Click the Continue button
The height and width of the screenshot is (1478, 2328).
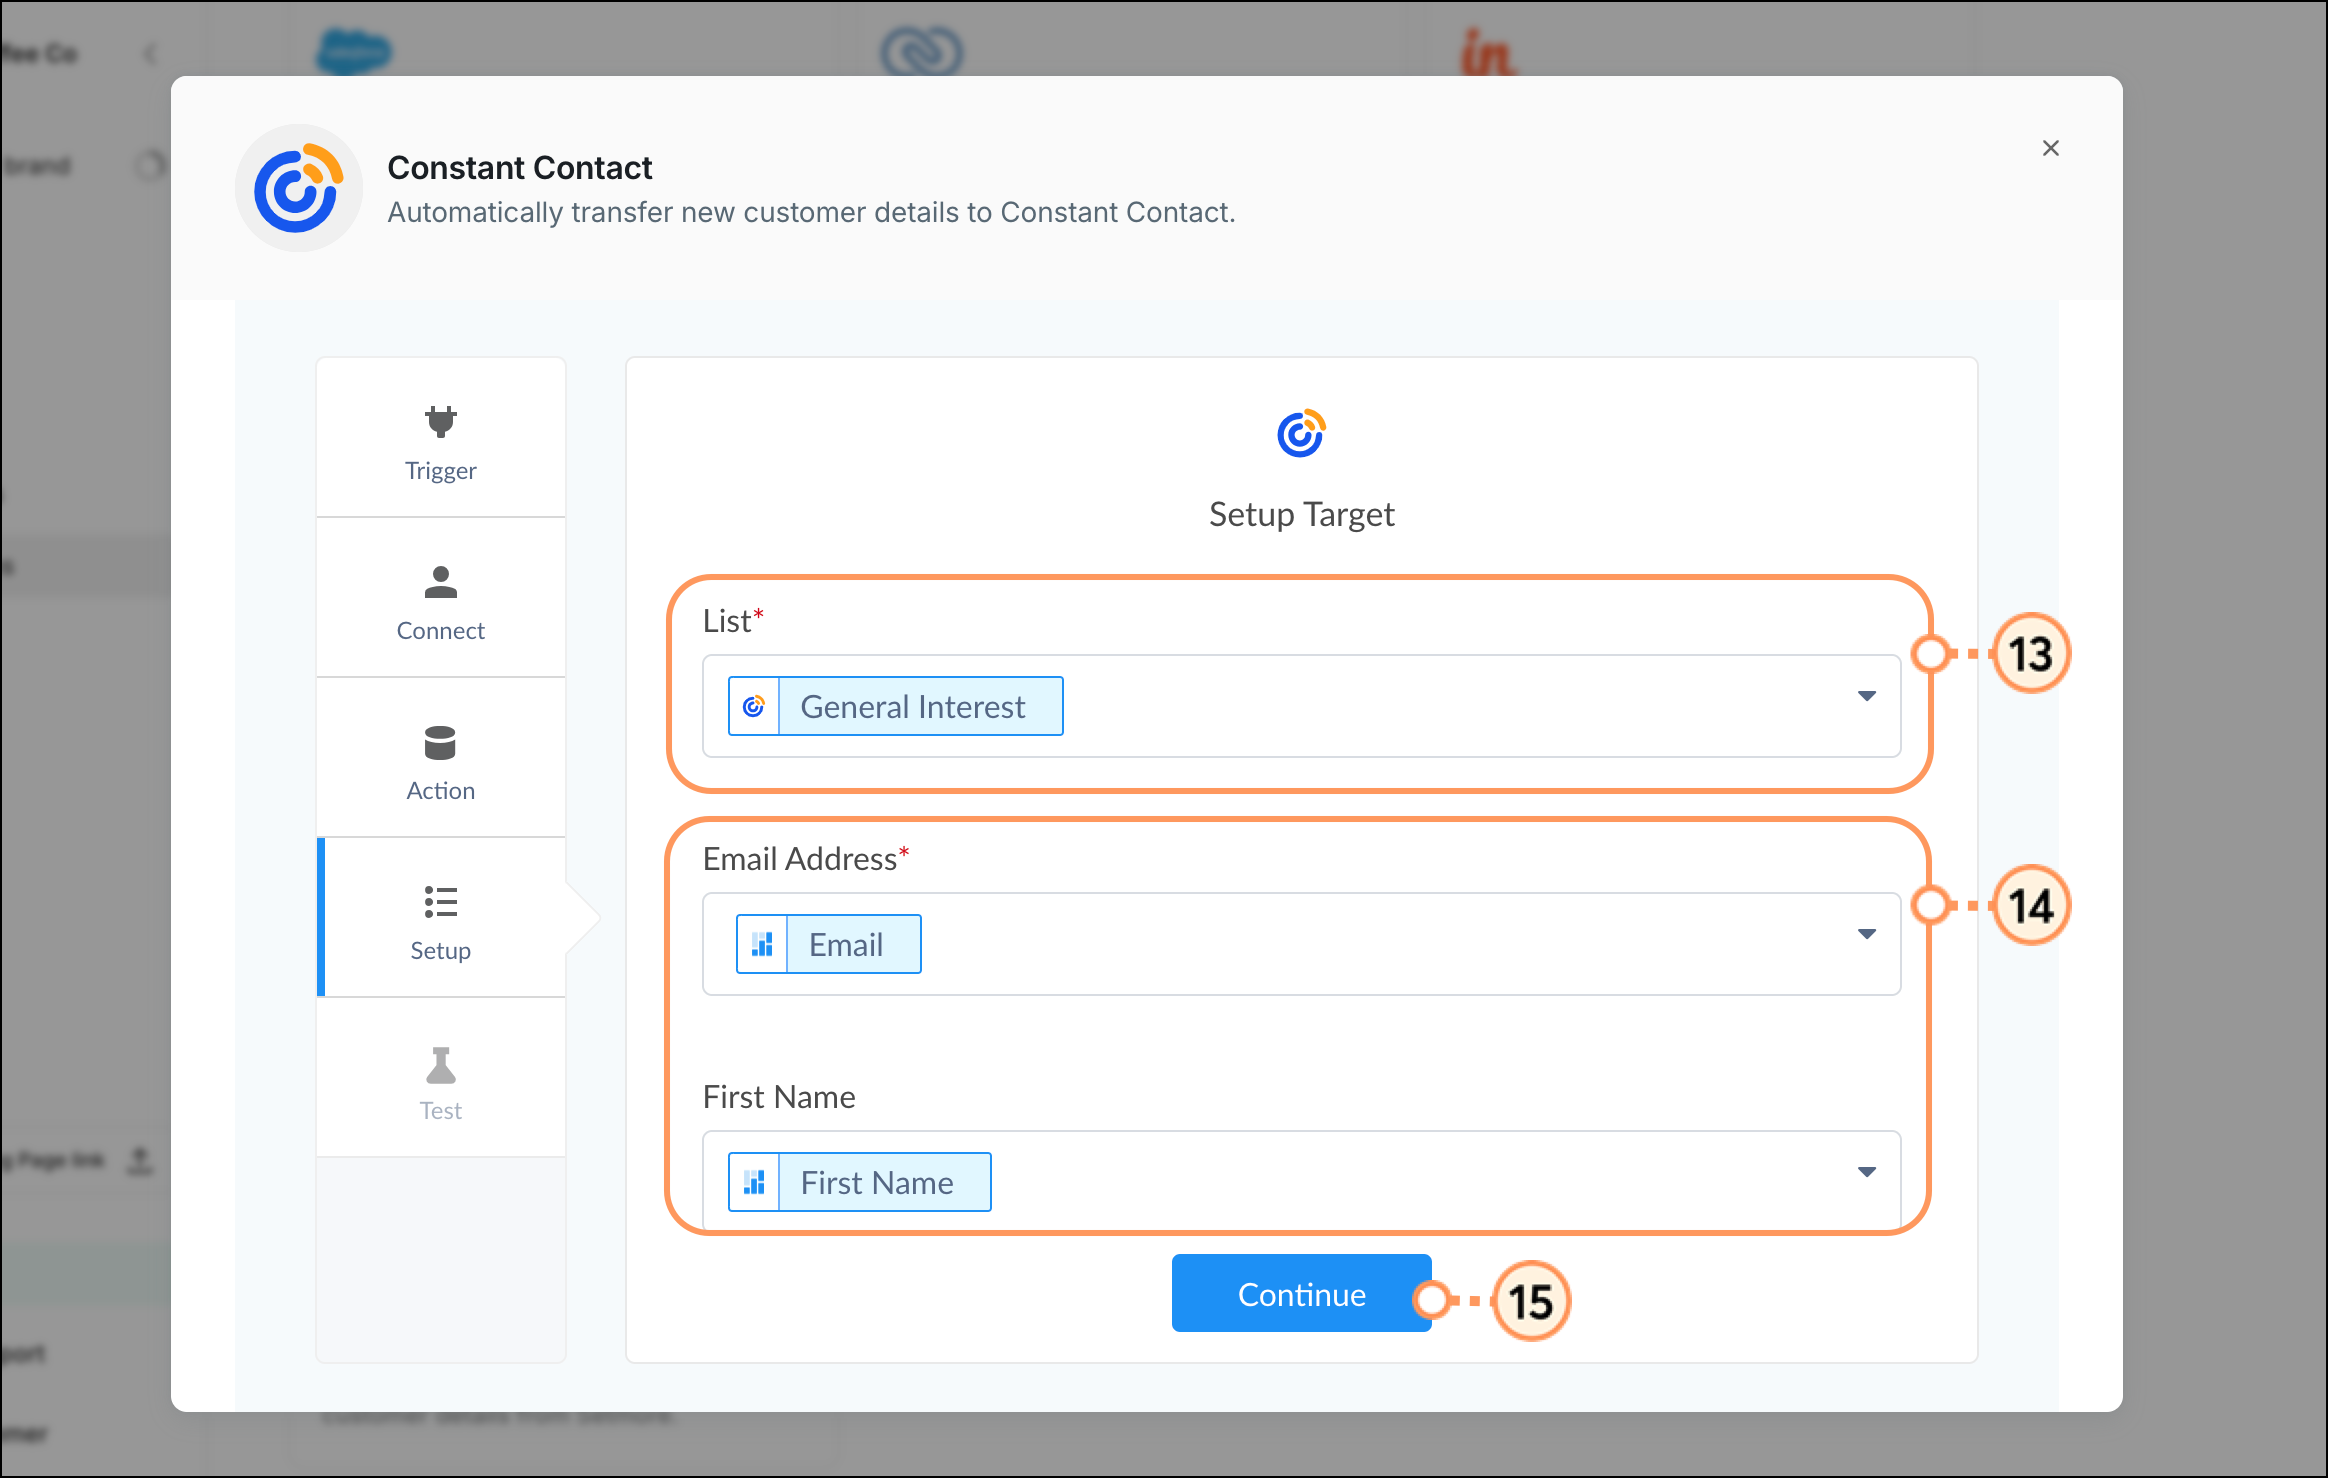[x=1301, y=1293]
